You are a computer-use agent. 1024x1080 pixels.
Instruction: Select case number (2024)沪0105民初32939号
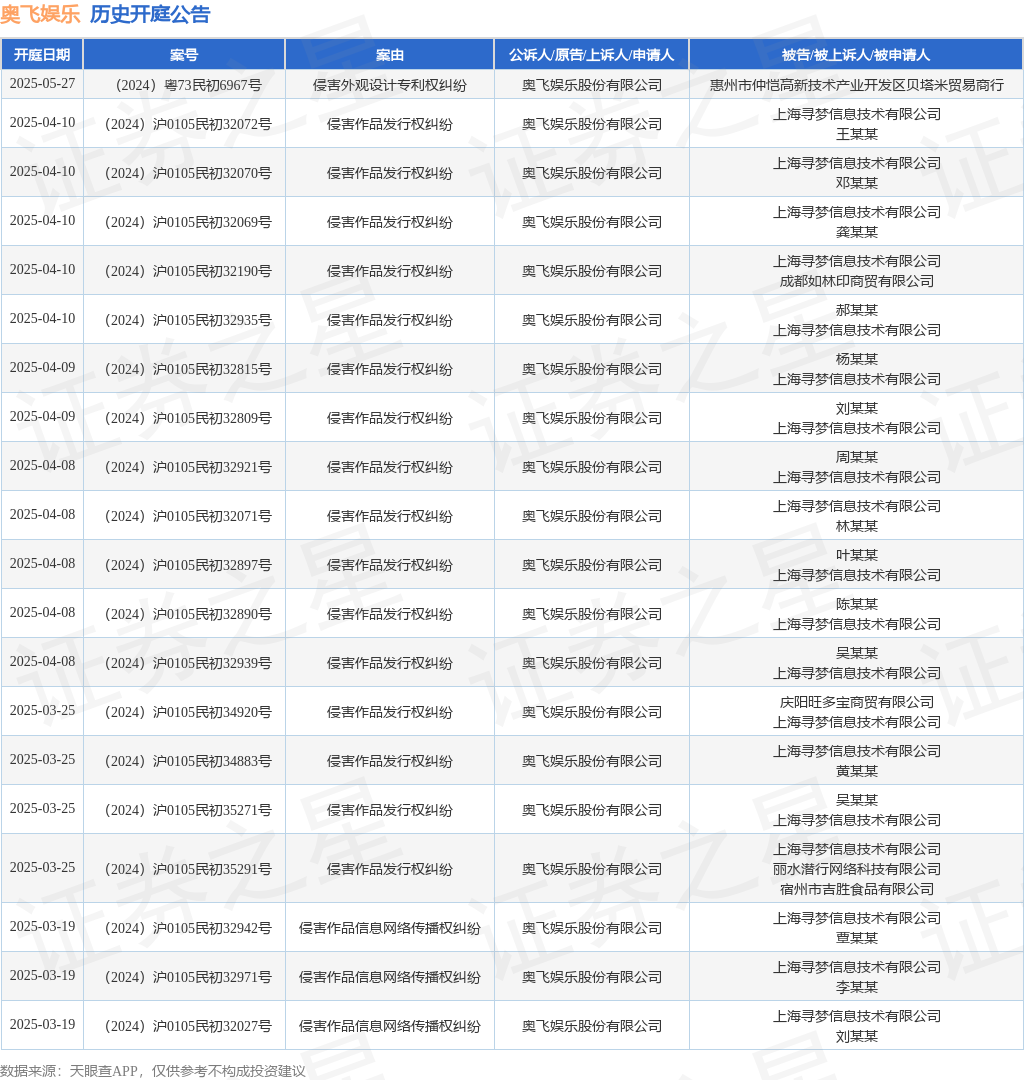188,663
